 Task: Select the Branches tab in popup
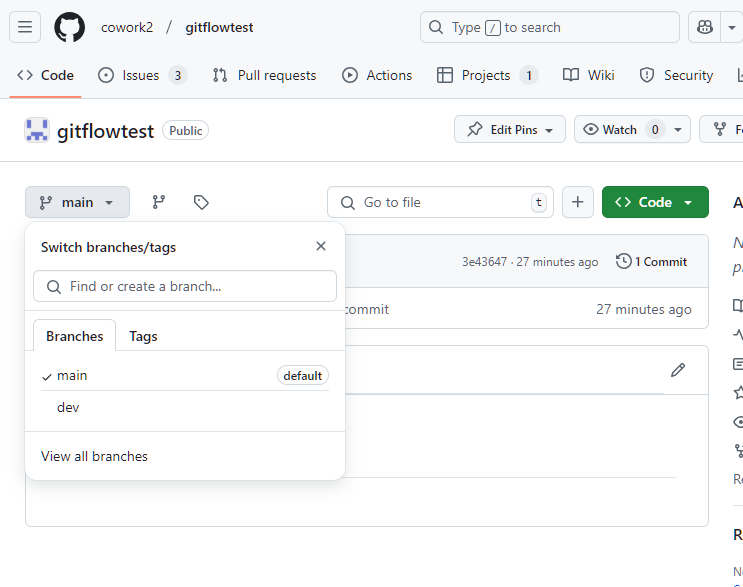[x=74, y=336]
